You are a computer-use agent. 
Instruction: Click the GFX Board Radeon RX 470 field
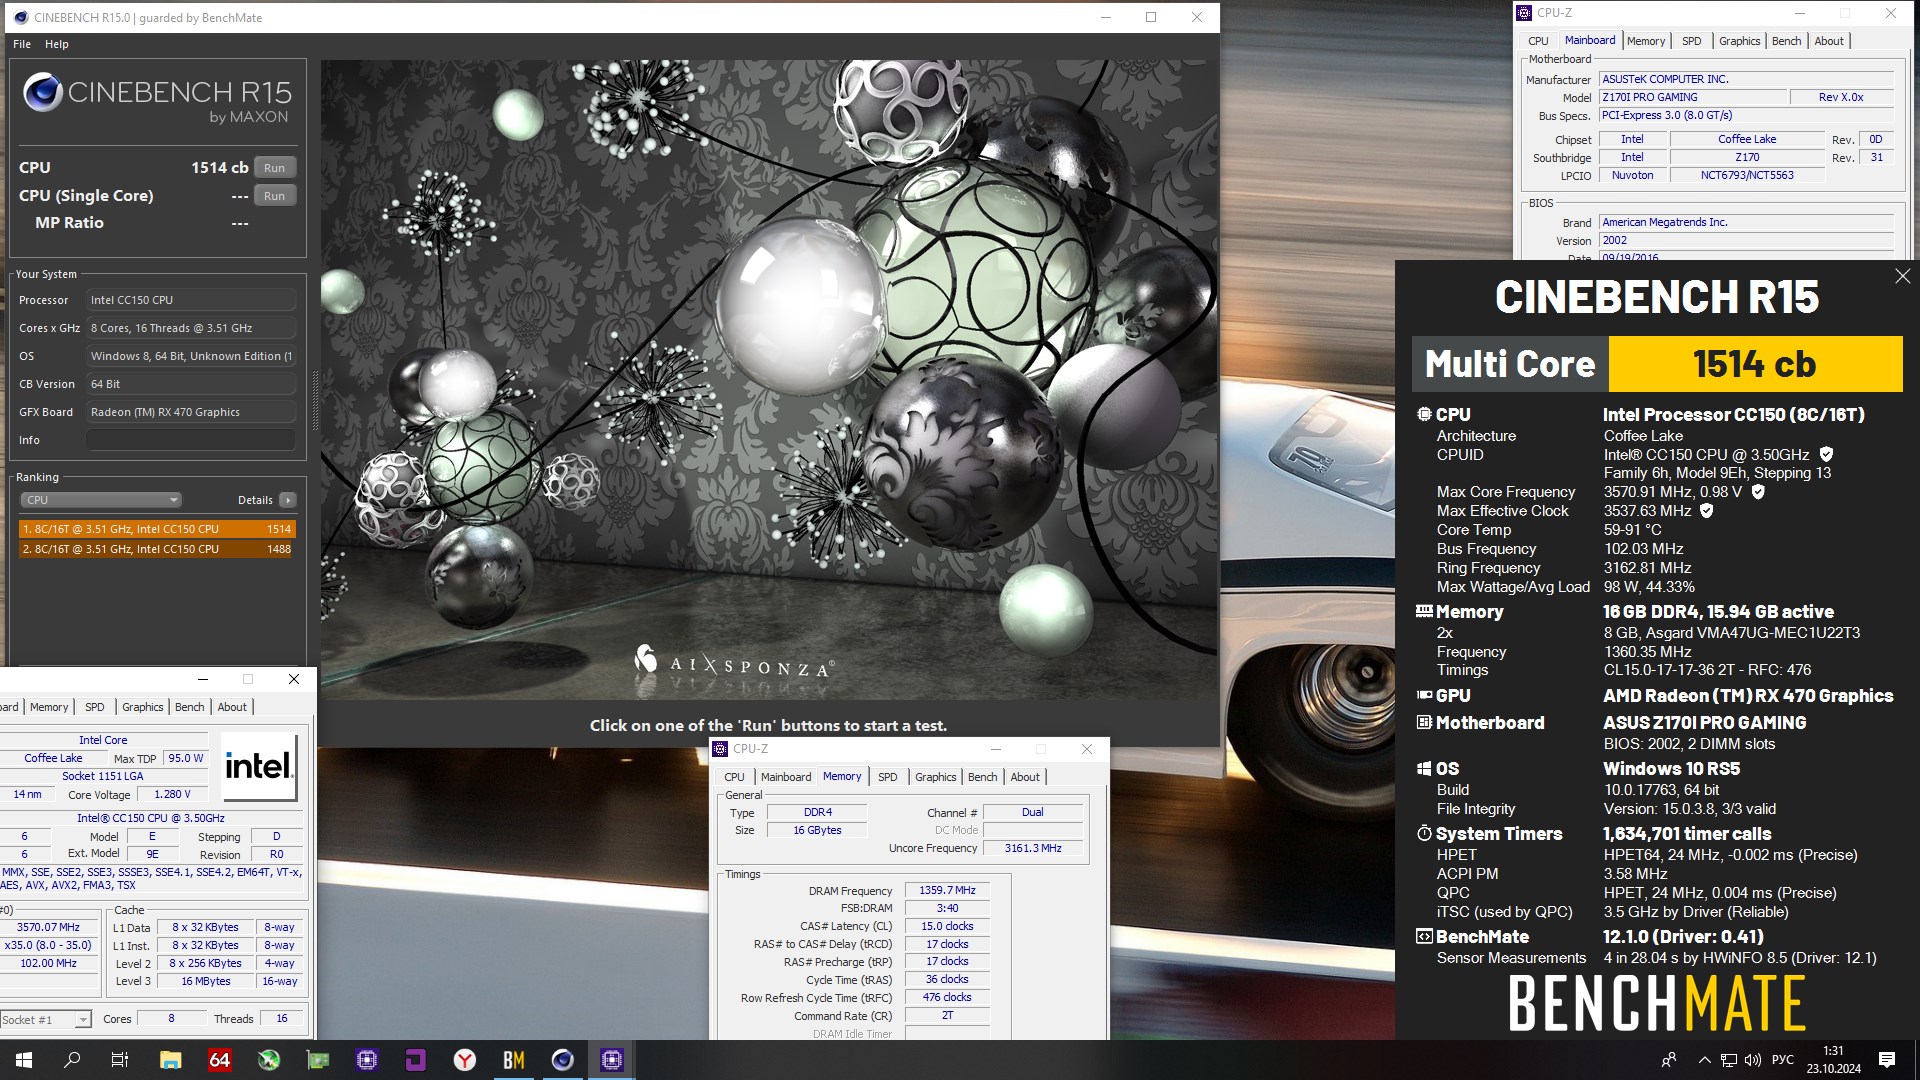[x=190, y=412]
